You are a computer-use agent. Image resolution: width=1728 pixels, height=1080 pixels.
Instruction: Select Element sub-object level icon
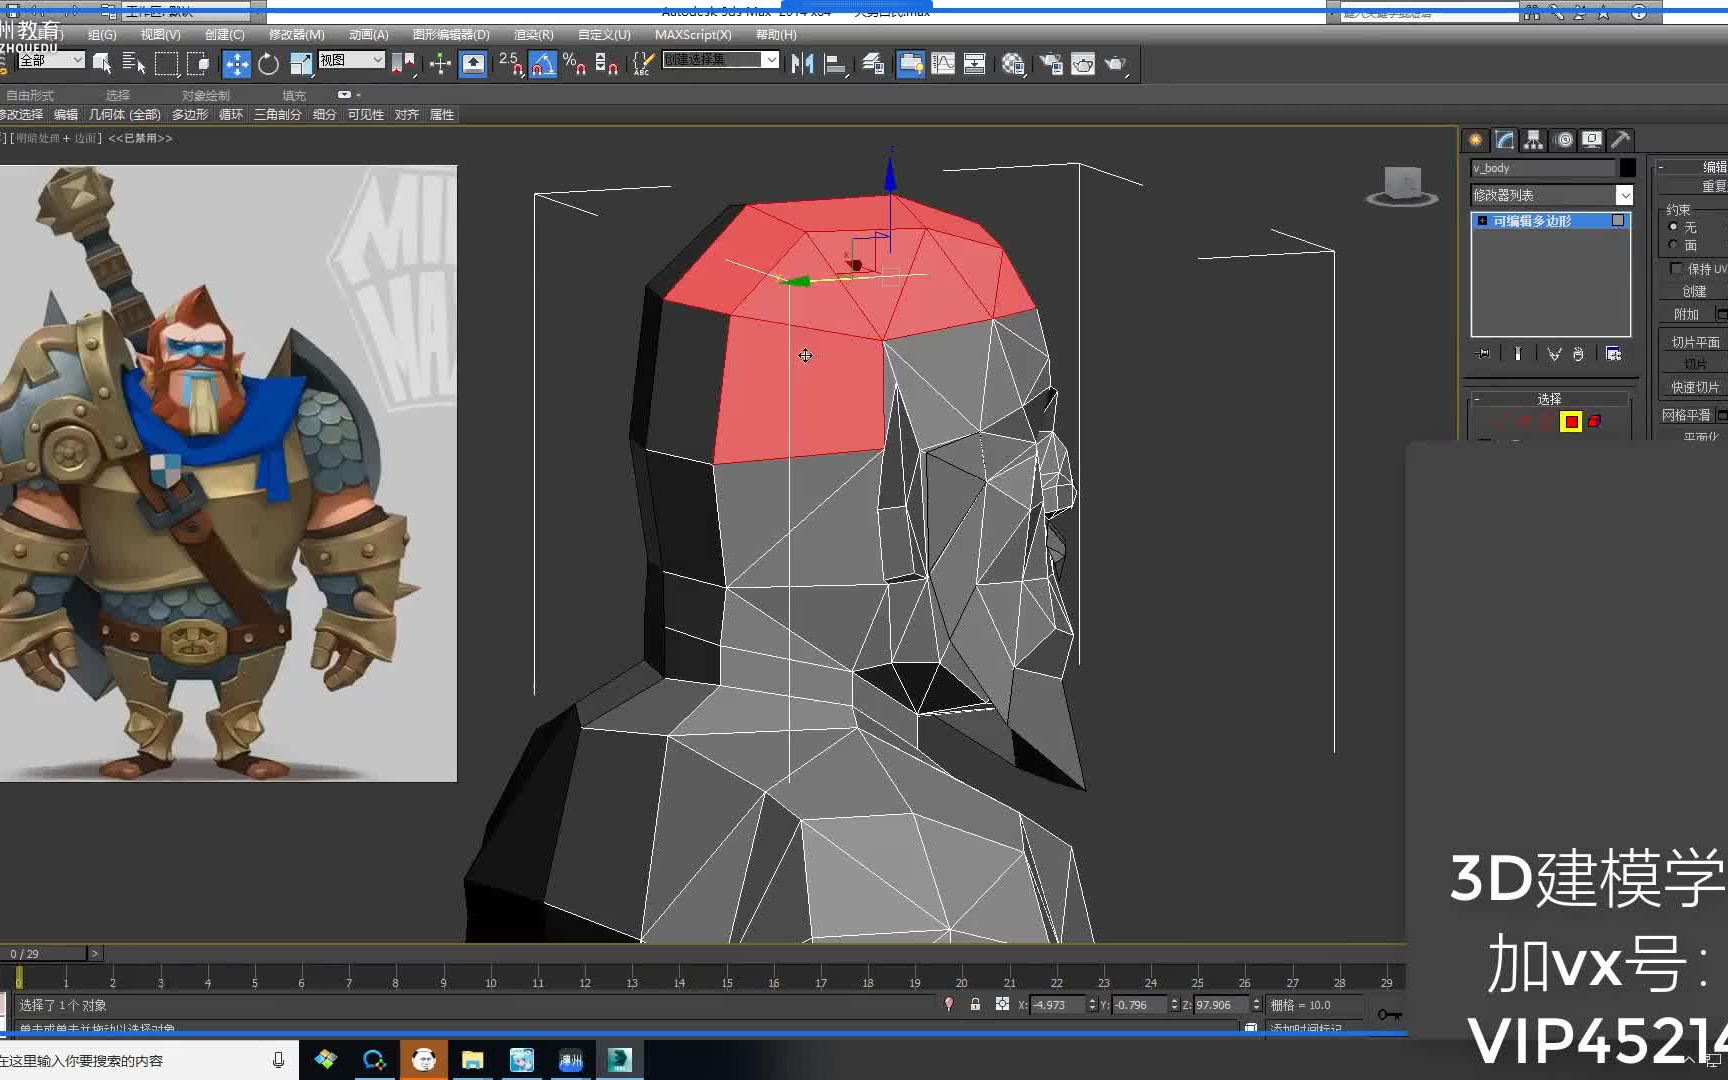pyautogui.click(x=1594, y=422)
